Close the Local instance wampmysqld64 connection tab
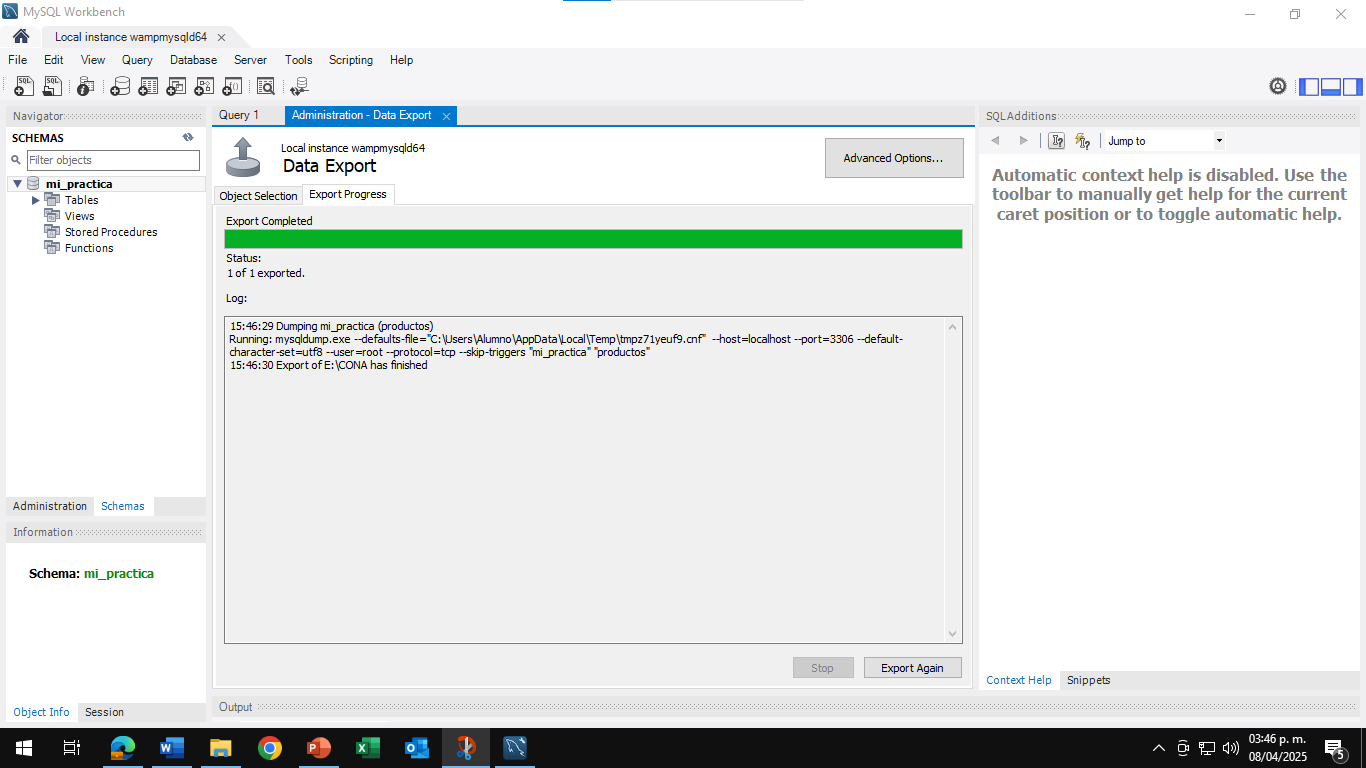Image resolution: width=1366 pixels, height=768 pixels. tap(221, 37)
